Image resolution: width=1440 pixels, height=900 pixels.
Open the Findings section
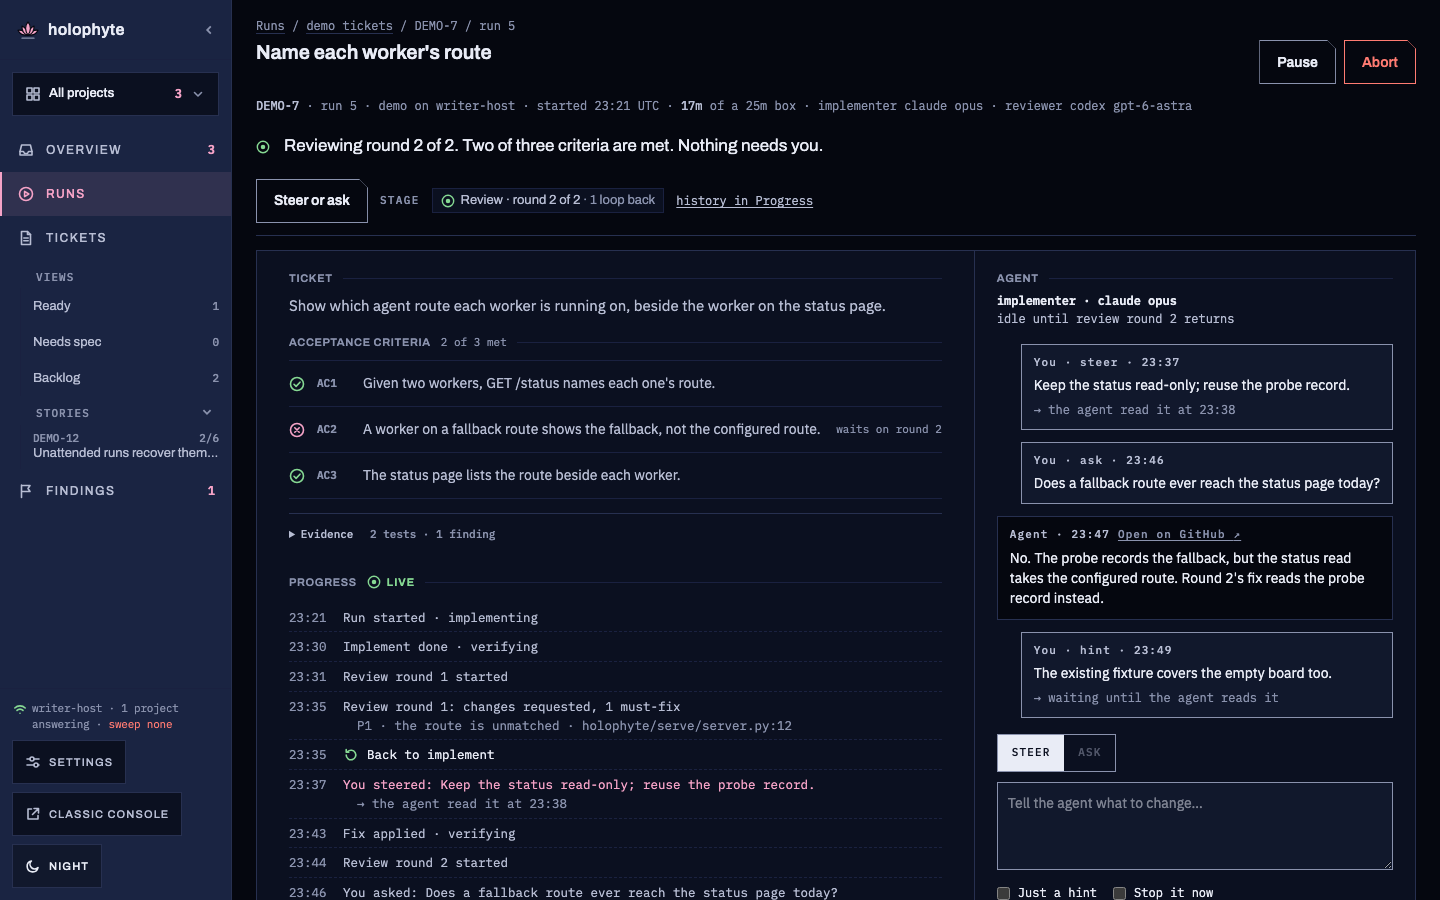pos(116,491)
